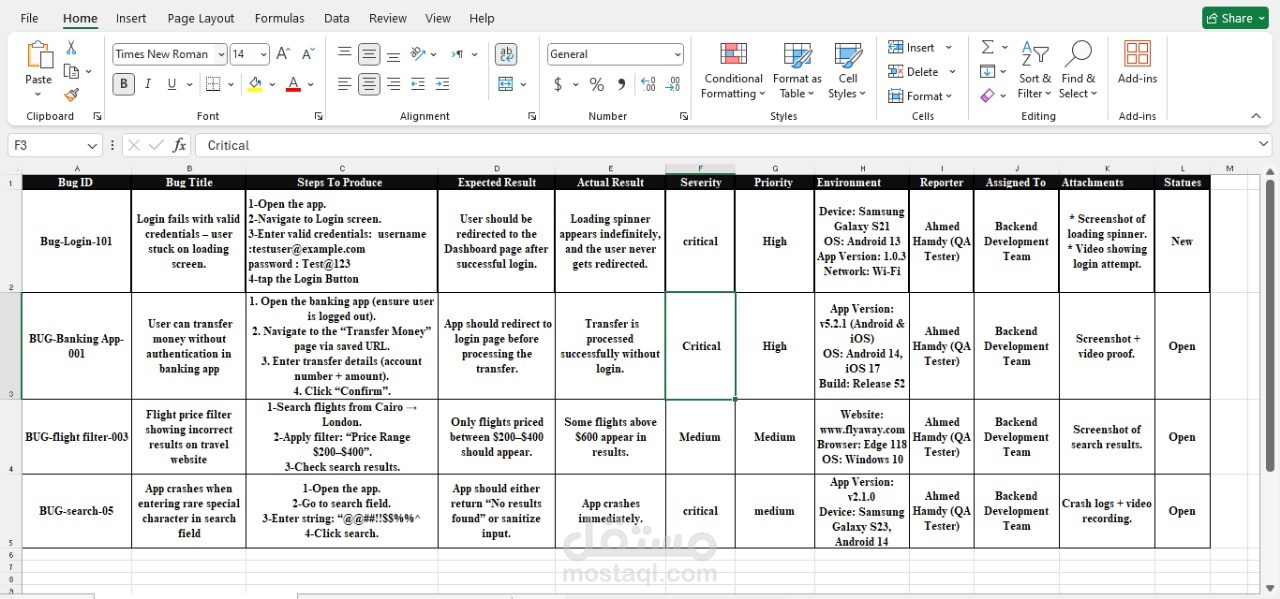Select column F header
The width and height of the screenshot is (1280, 599).
coord(700,169)
